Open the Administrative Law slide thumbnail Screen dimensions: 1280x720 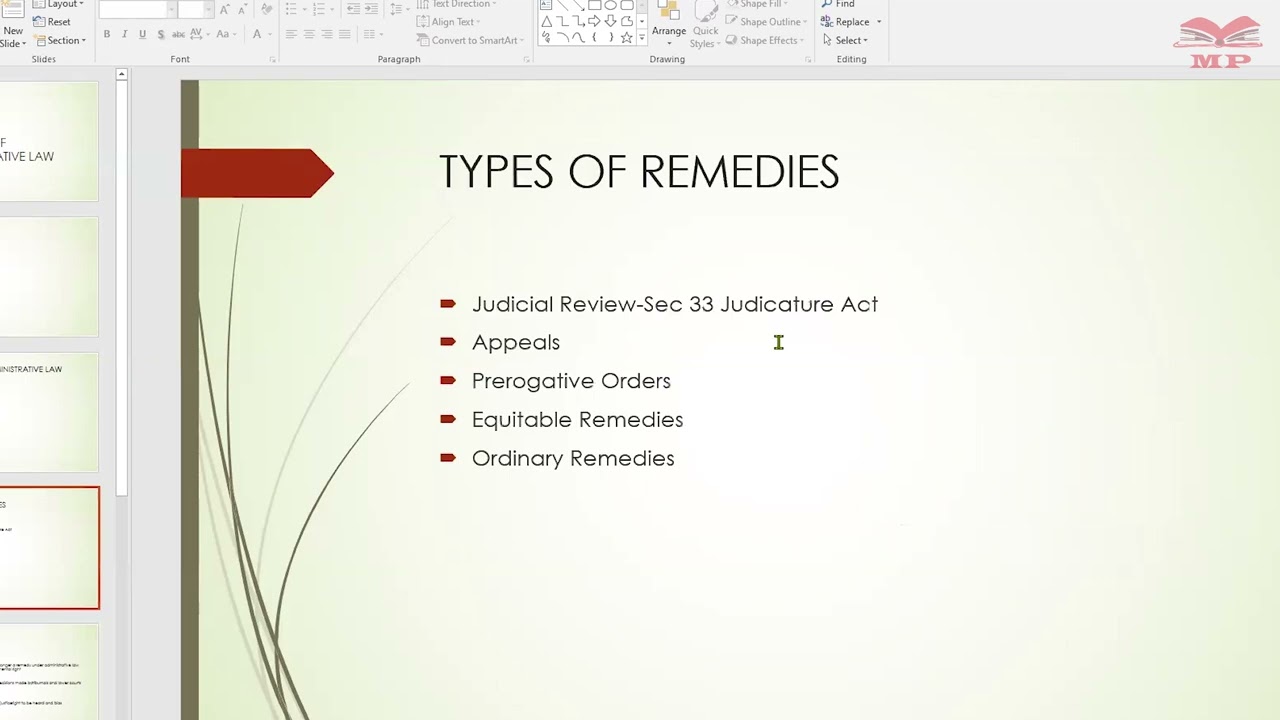49,412
